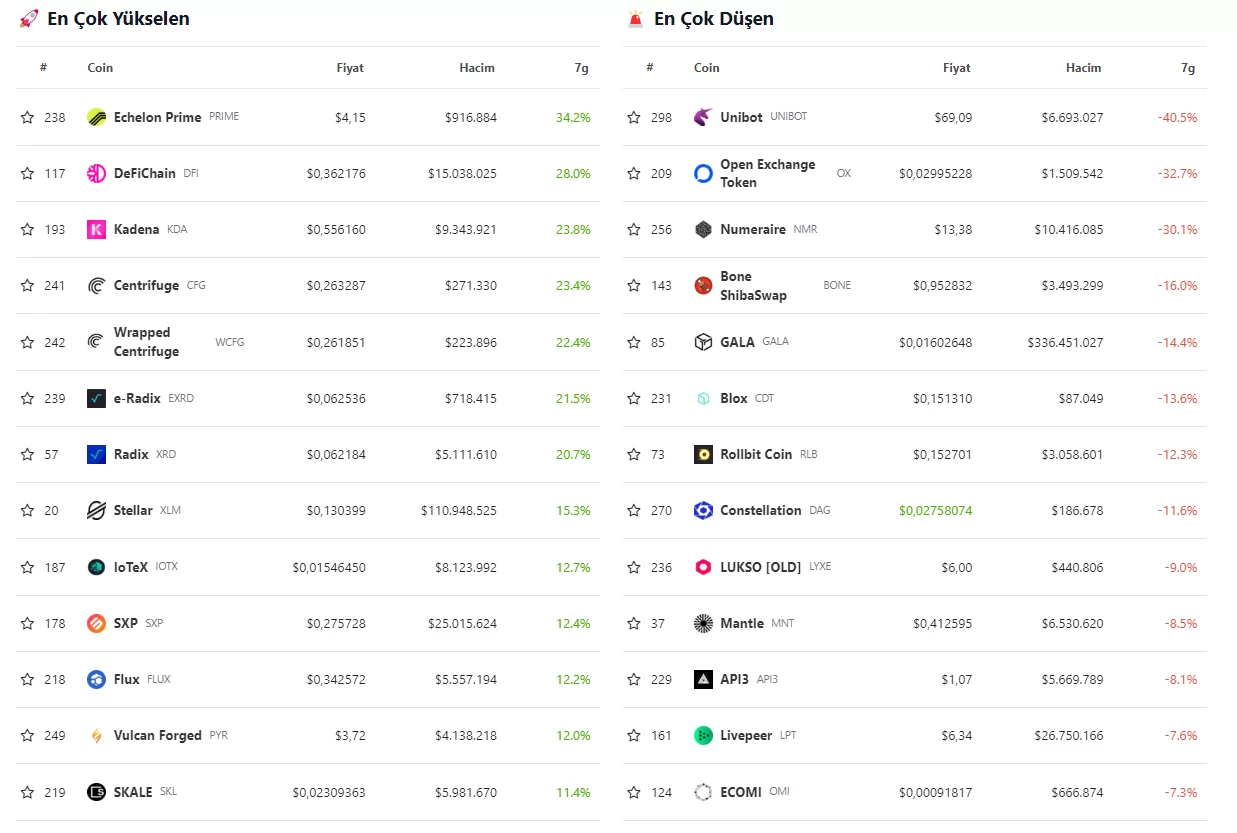Toggle favorite star for ECOMI

tap(634, 792)
